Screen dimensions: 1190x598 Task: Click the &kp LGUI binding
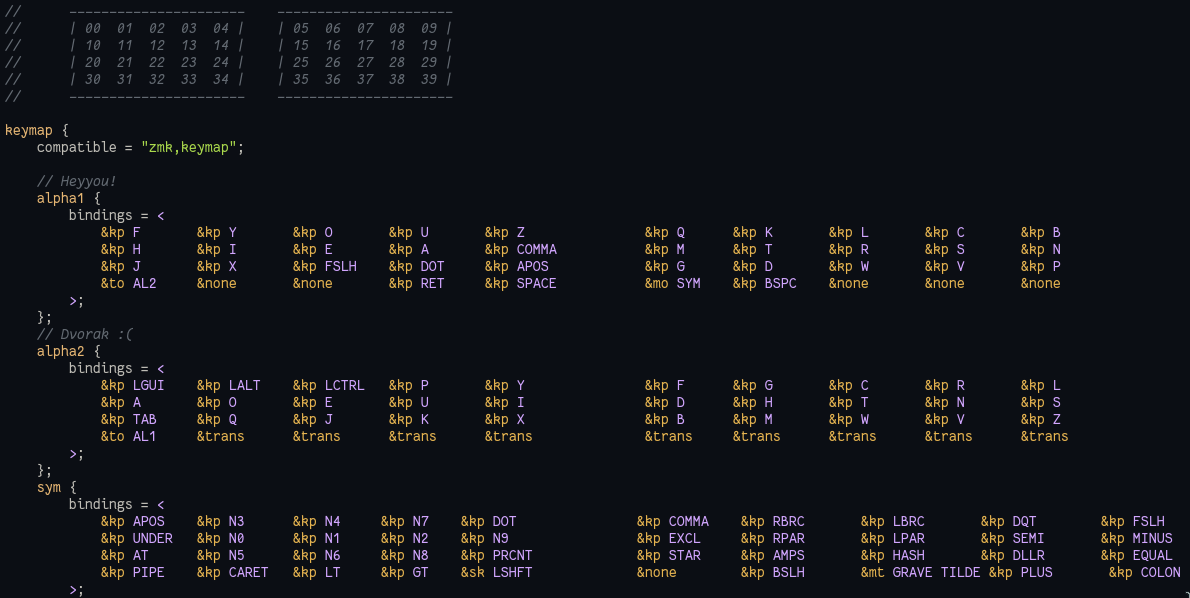(132, 386)
